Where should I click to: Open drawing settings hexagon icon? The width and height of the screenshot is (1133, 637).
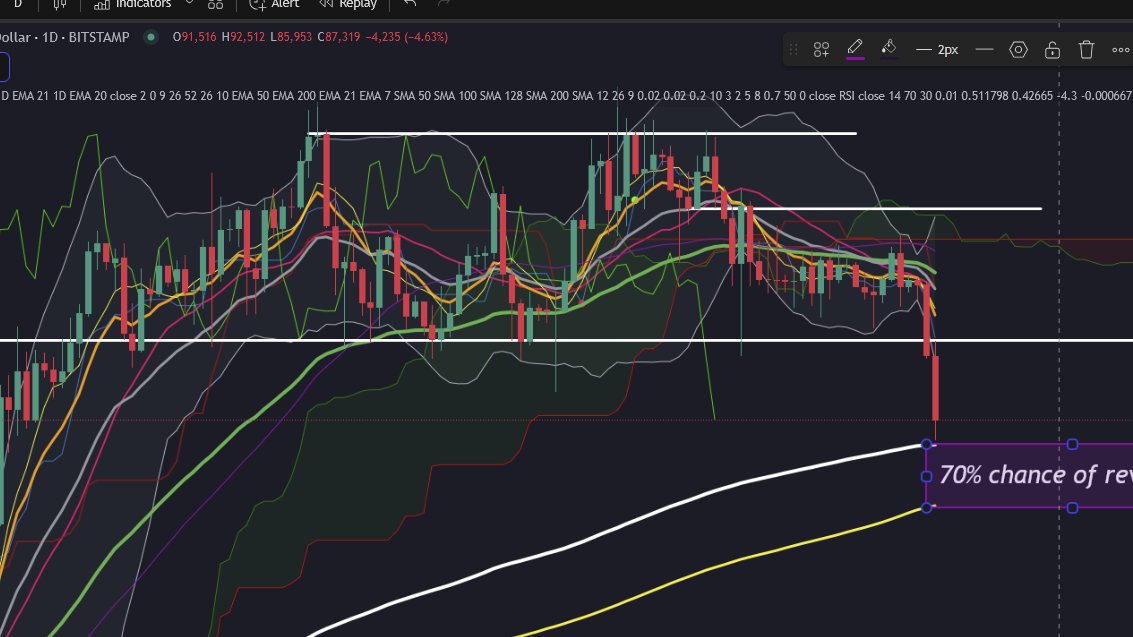pyautogui.click(x=1018, y=49)
